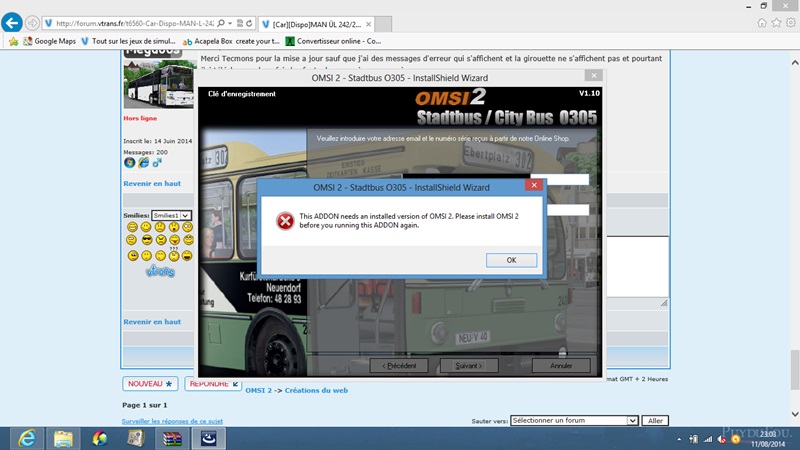Click inside the quick reply text area
This screenshot has width=800, height=450.
[x=638, y=266]
